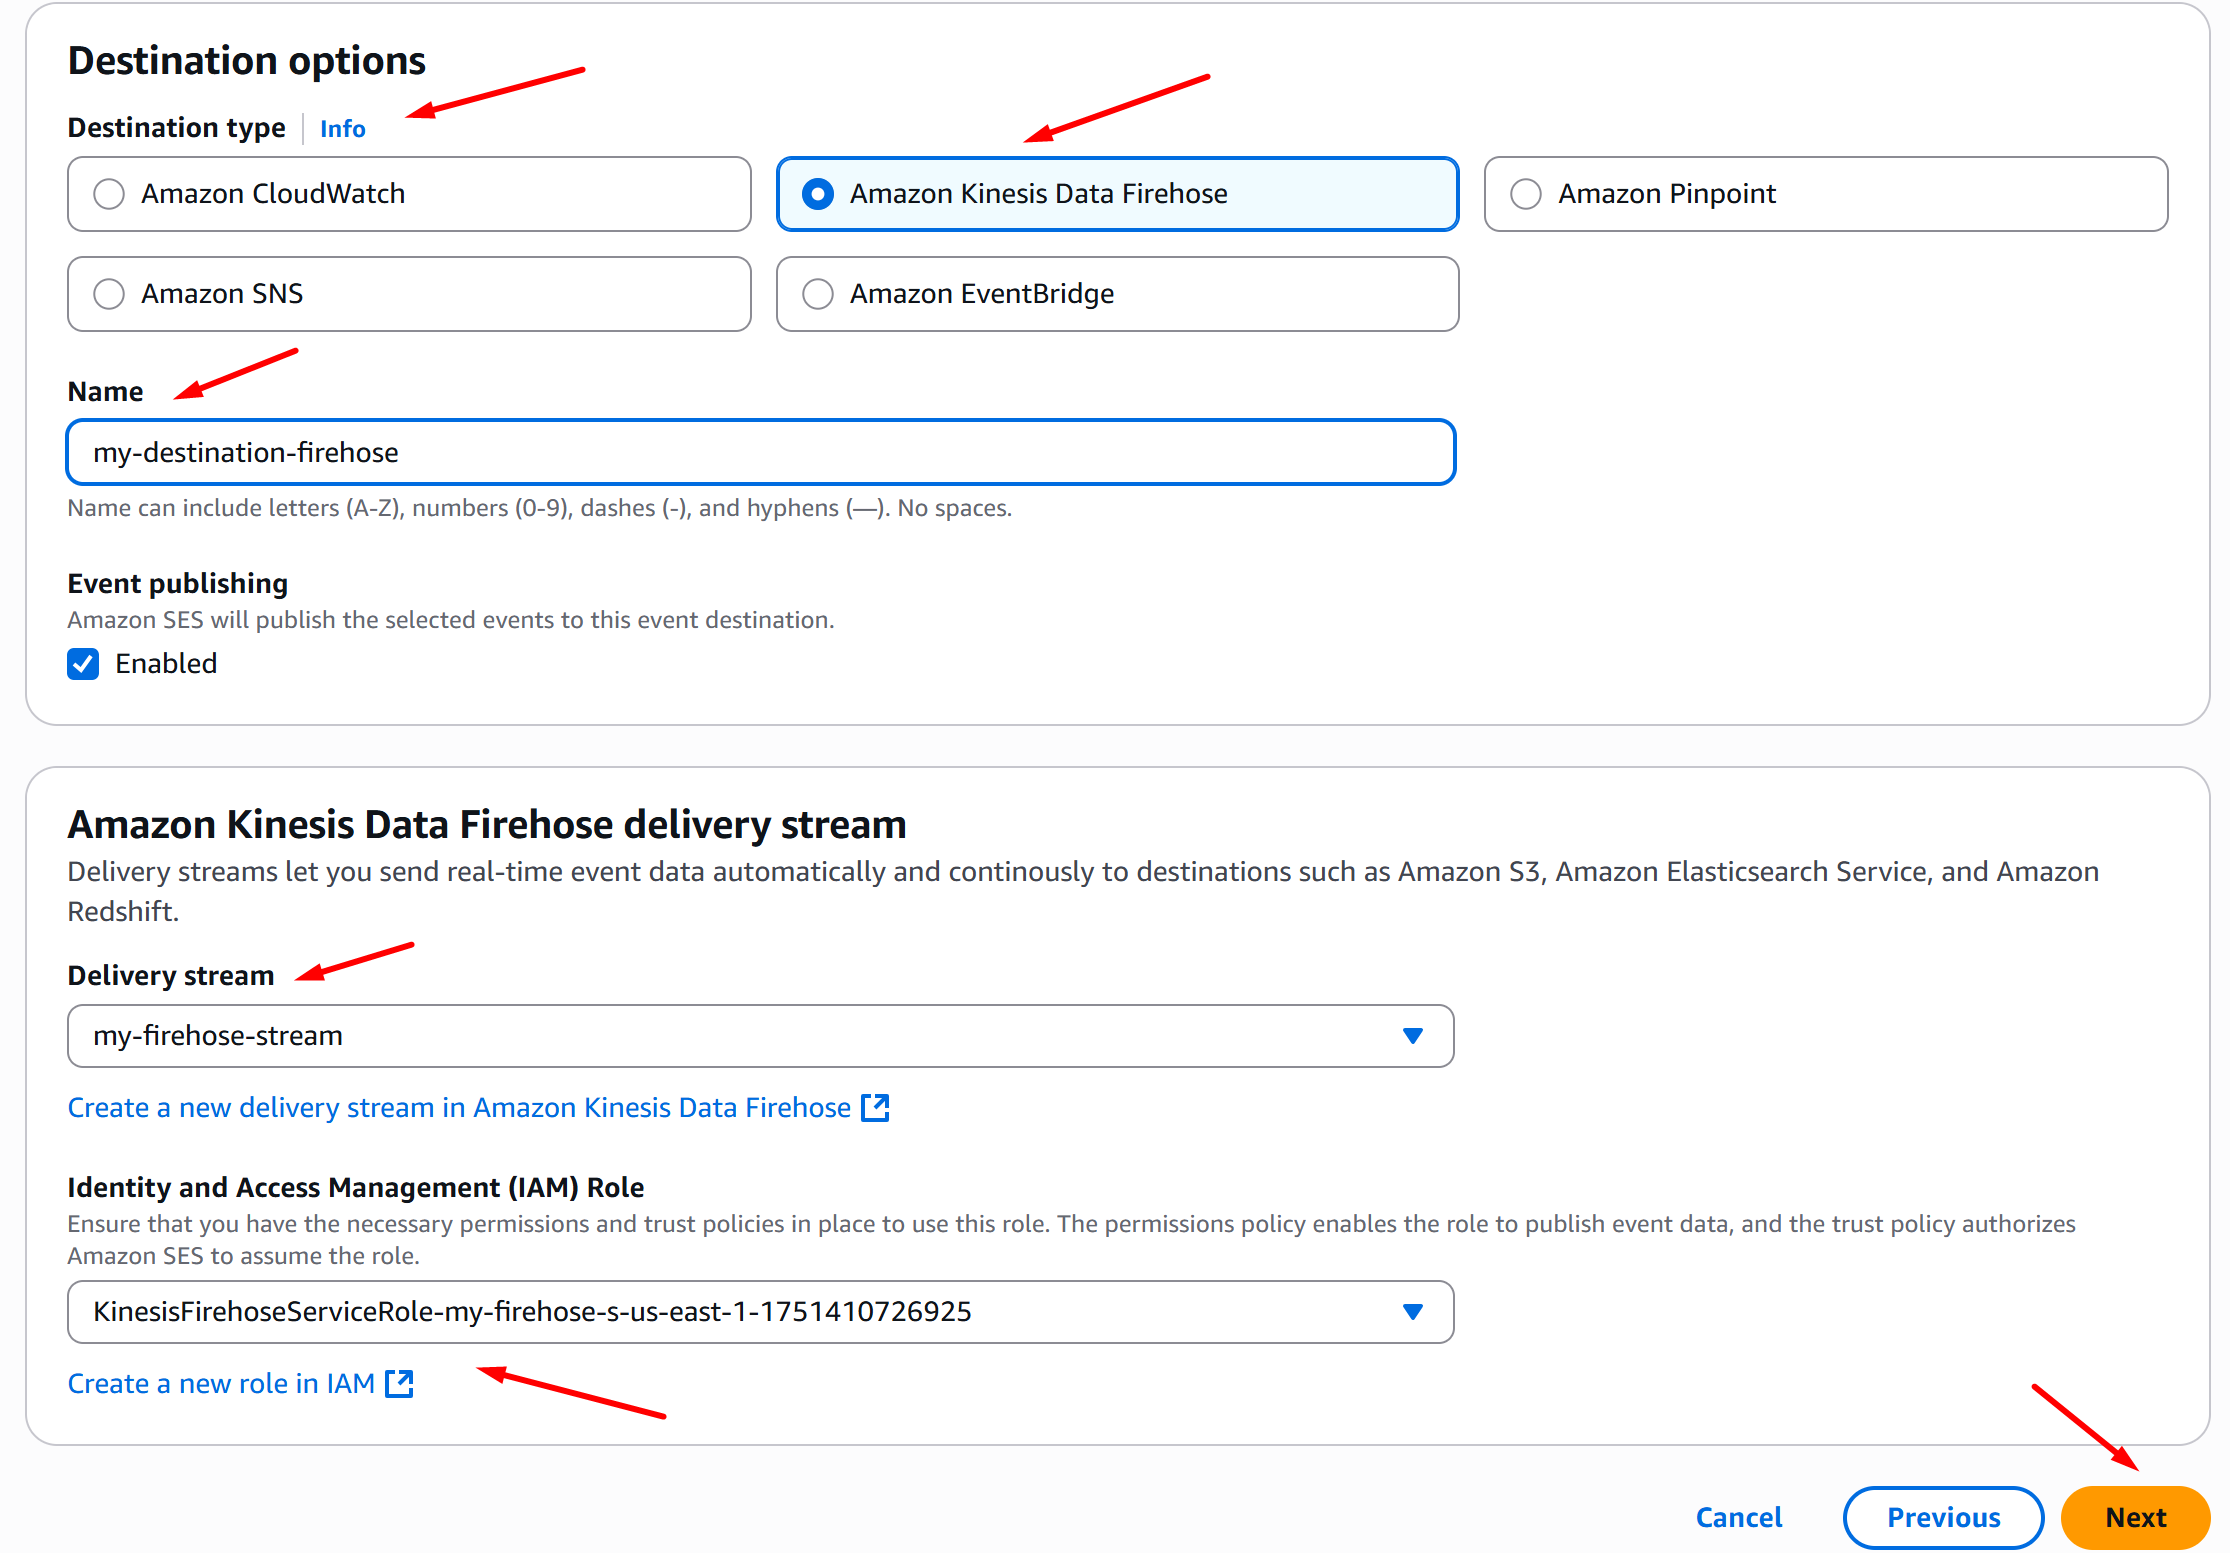Open the Info link beside Destination type
Image resolution: width=2230 pixels, height=1553 pixels.
click(x=342, y=129)
